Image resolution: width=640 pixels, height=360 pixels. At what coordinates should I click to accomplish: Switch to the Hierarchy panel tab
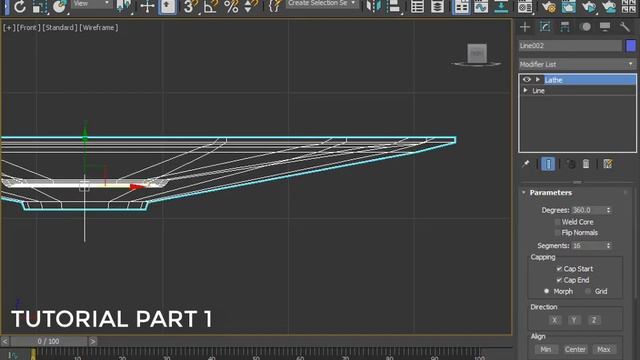pyautogui.click(x=565, y=27)
